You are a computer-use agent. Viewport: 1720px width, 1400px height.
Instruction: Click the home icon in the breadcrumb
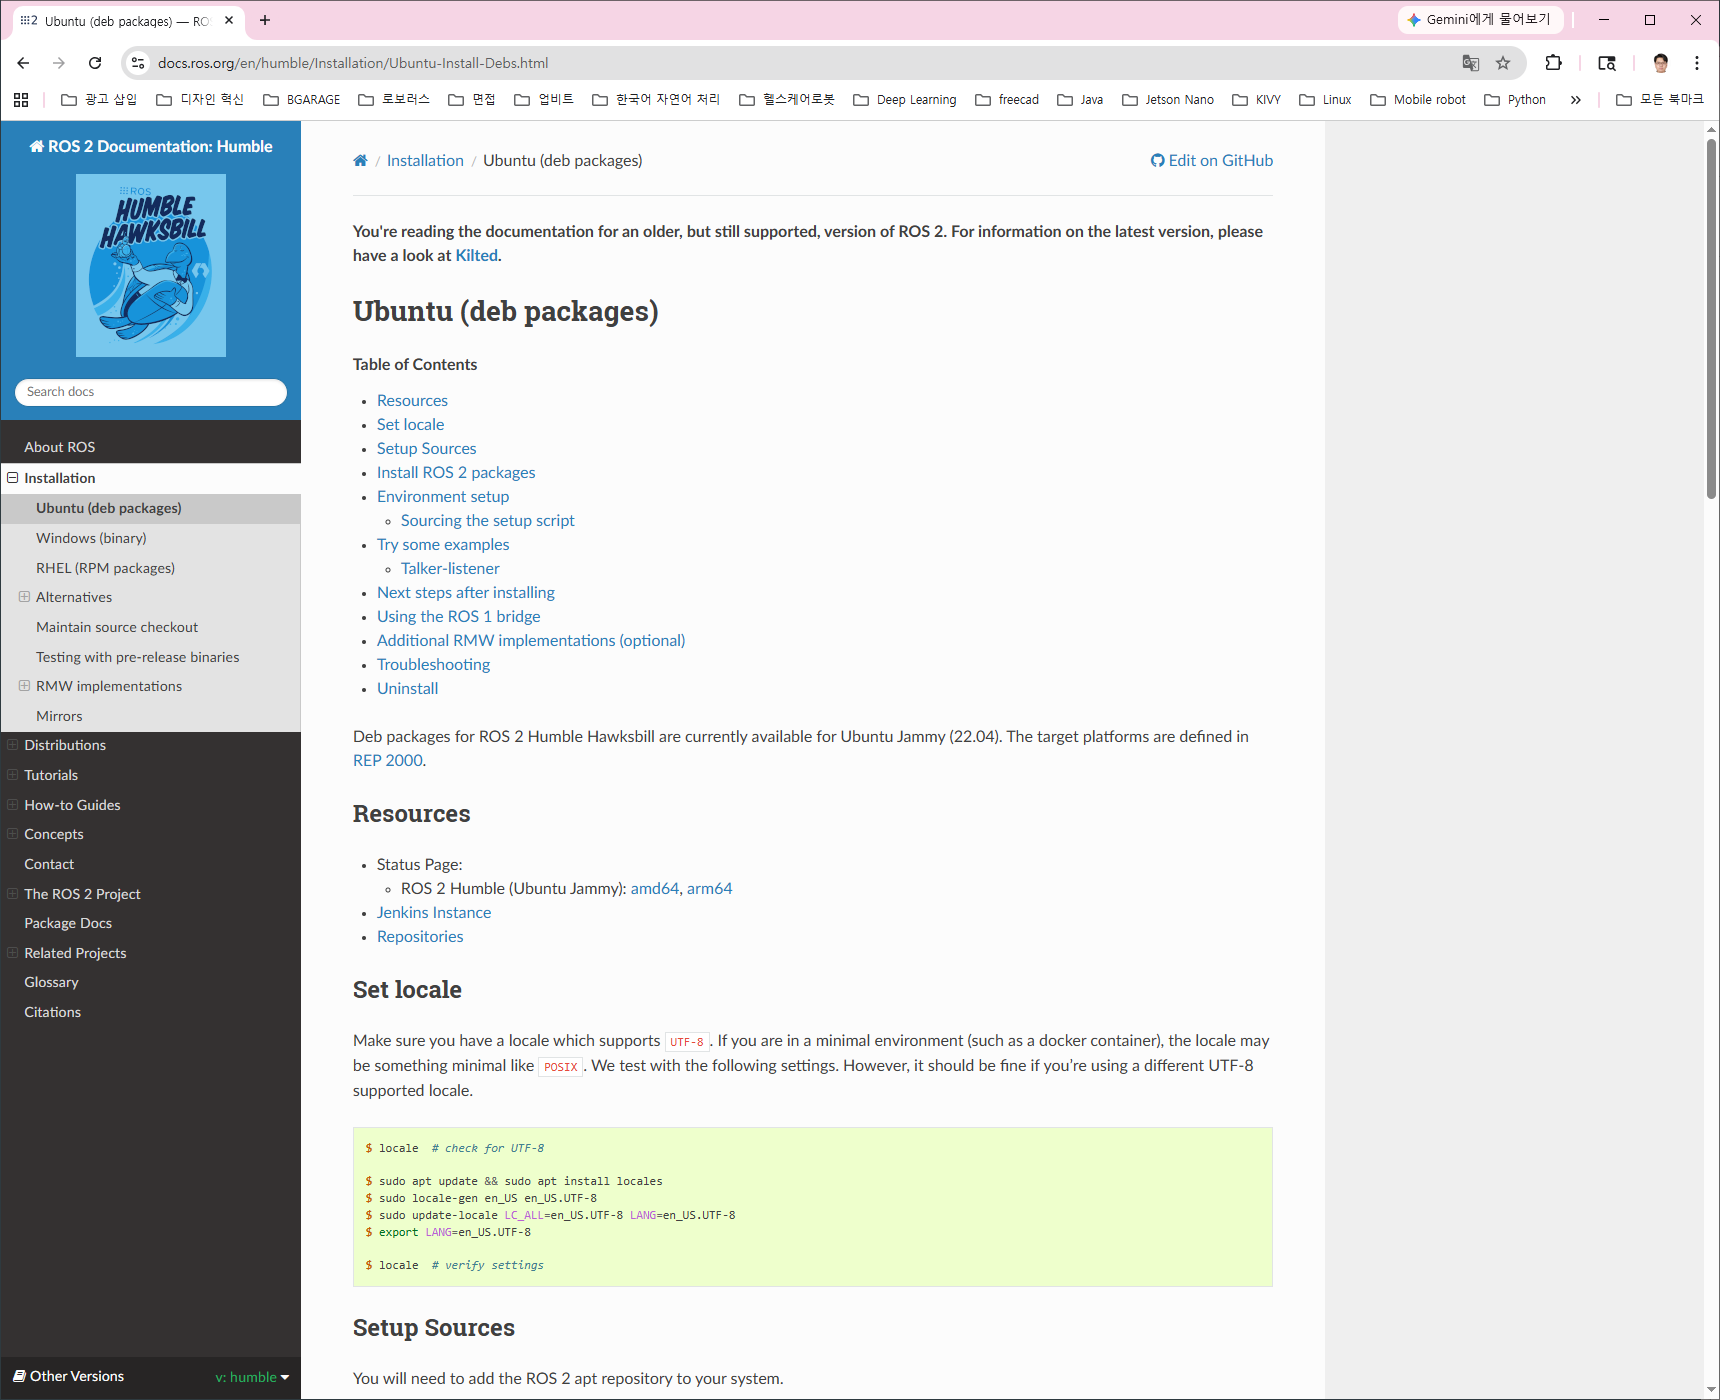point(360,161)
